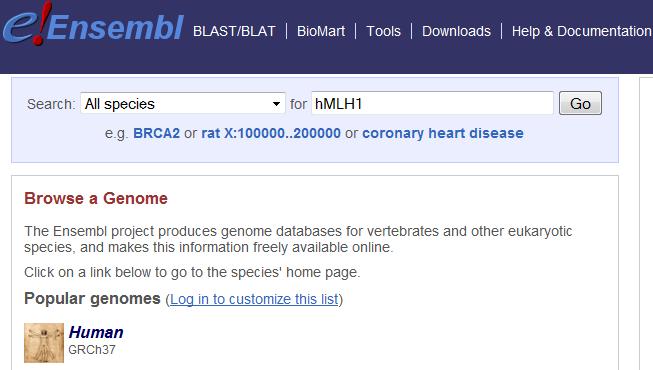Click the BRCA2 example link
This screenshot has width=653, height=370.
[156, 133]
